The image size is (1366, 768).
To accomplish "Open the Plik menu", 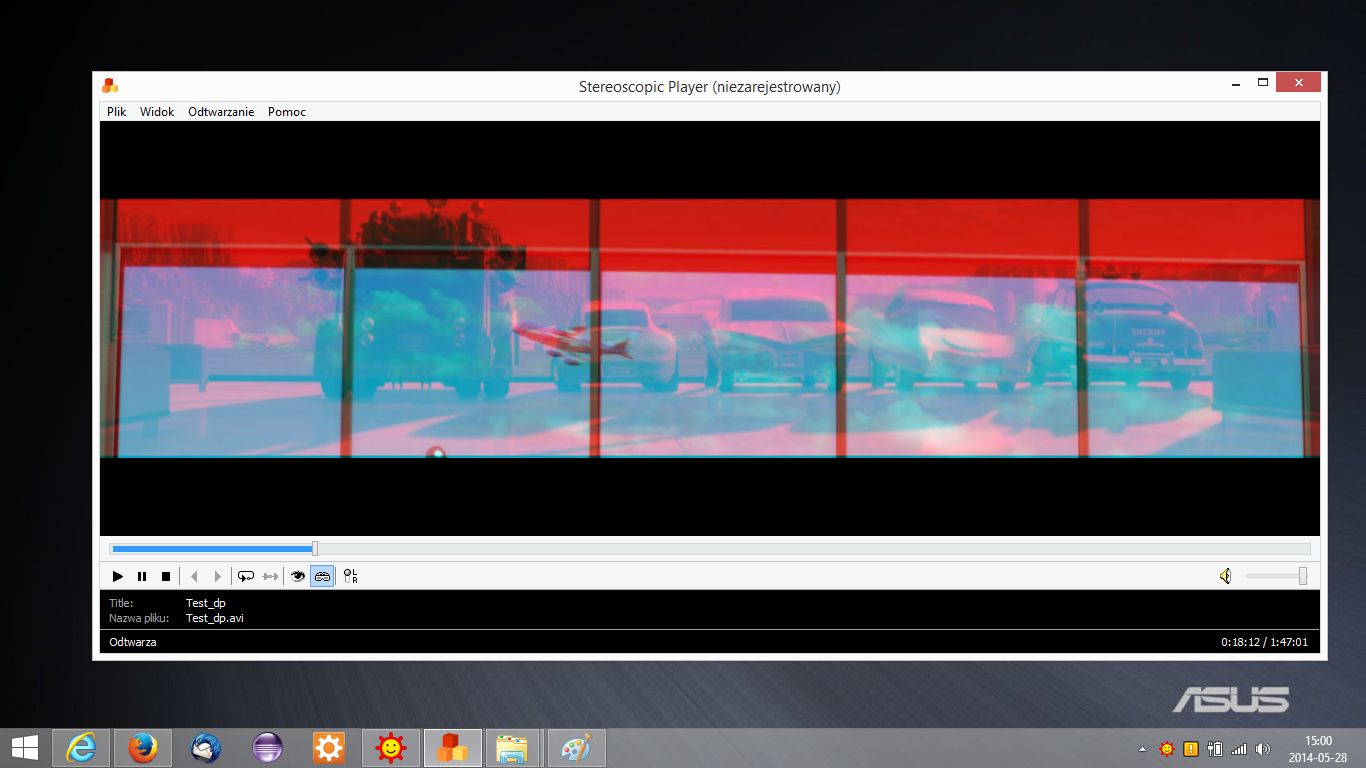I will (117, 112).
